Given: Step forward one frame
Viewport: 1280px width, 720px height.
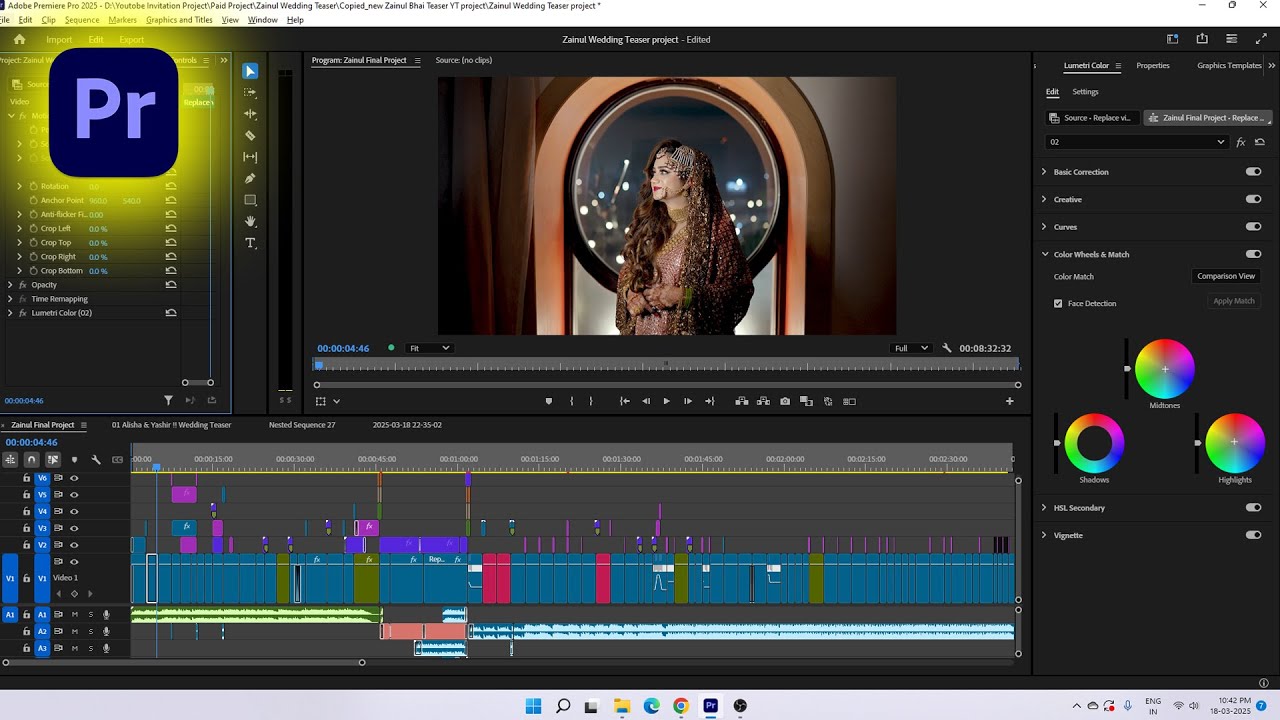Looking at the screenshot, I should [x=687, y=401].
